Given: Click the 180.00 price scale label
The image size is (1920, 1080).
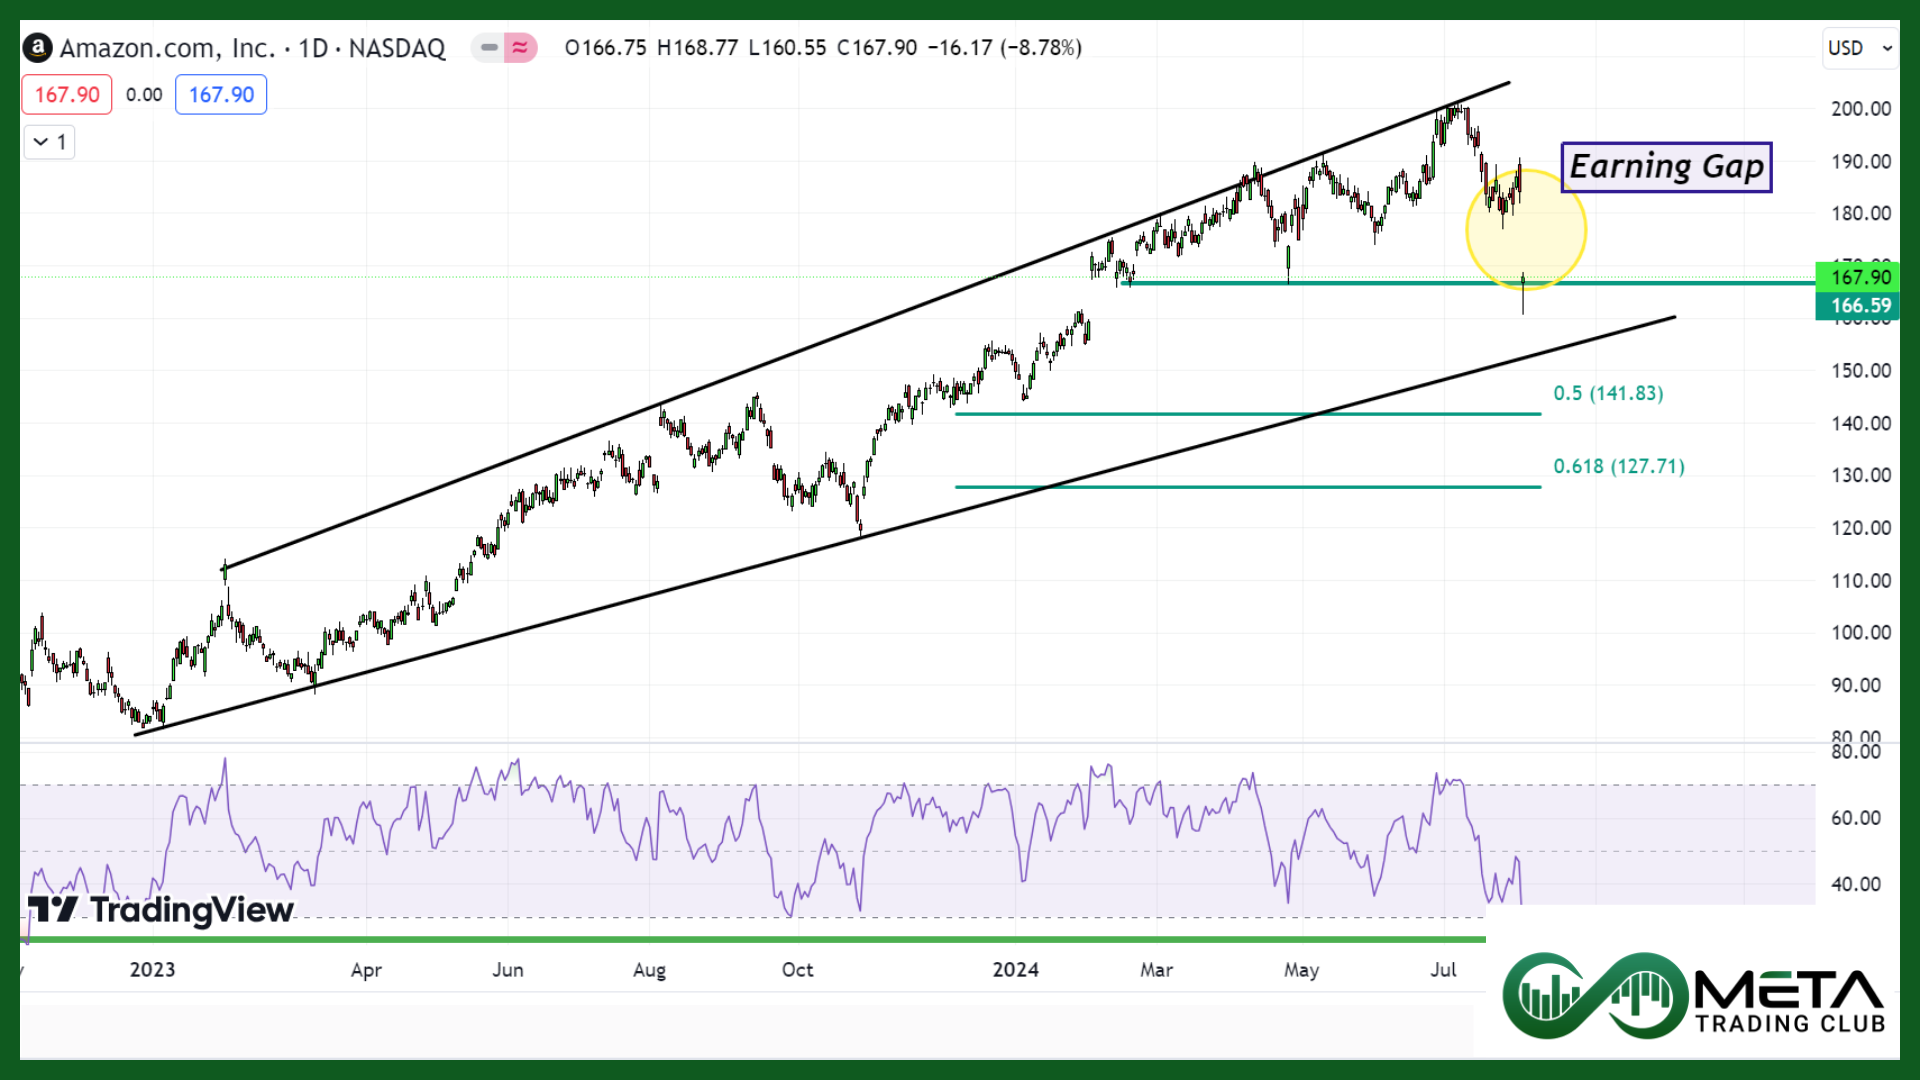Looking at the screenshot, I should click(x=1860, y=214).
